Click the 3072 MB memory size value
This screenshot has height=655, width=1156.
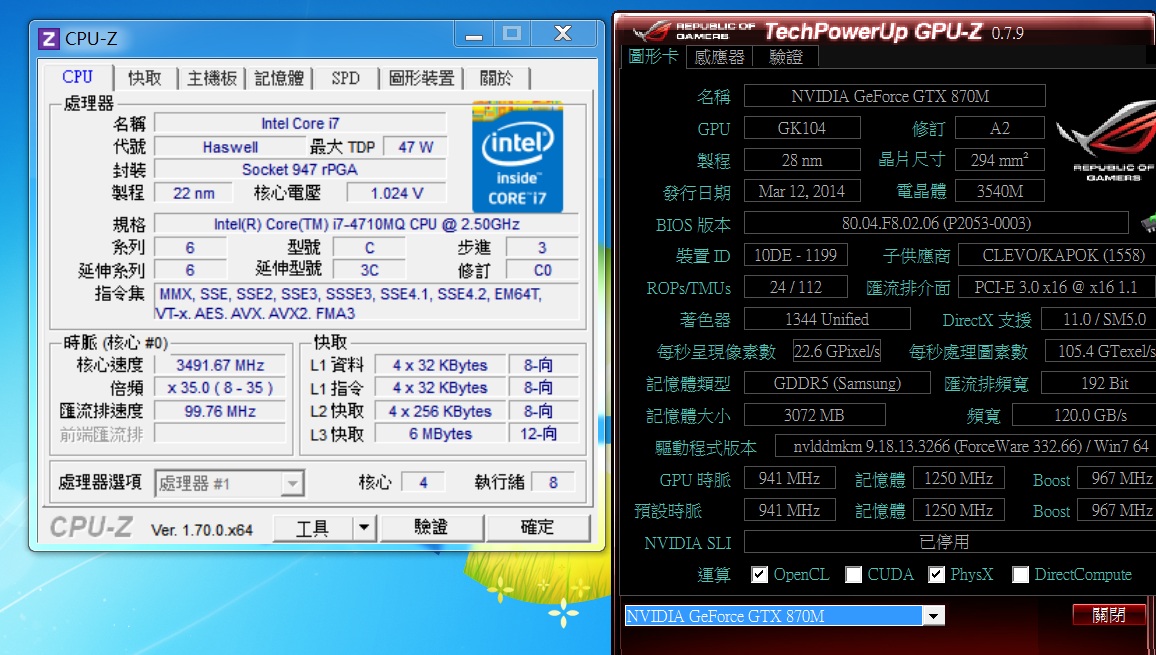click(x=815, y=415)
